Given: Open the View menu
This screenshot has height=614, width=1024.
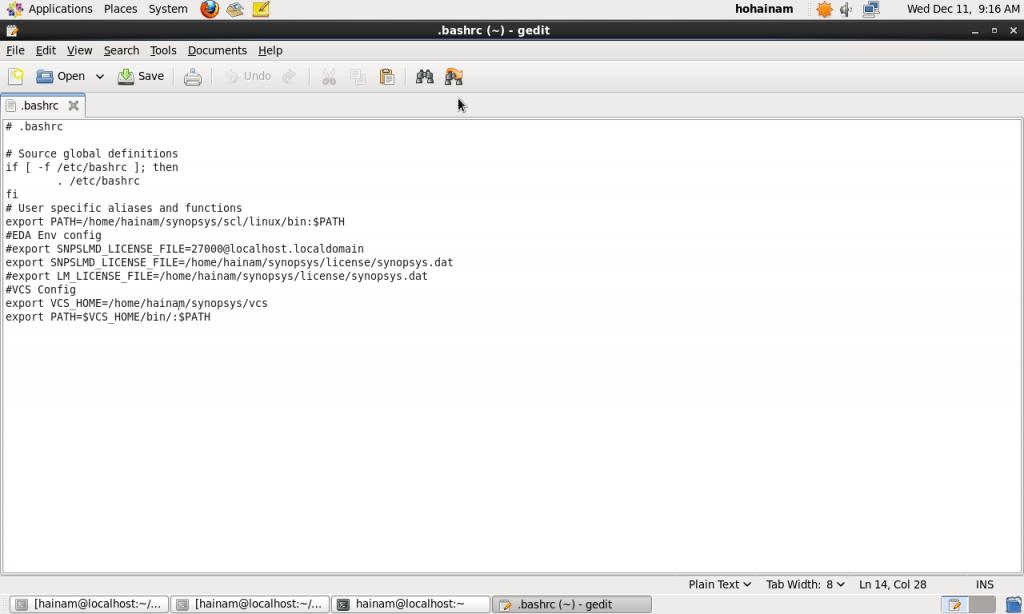Looking at the screenshot, I should point(79,50).
